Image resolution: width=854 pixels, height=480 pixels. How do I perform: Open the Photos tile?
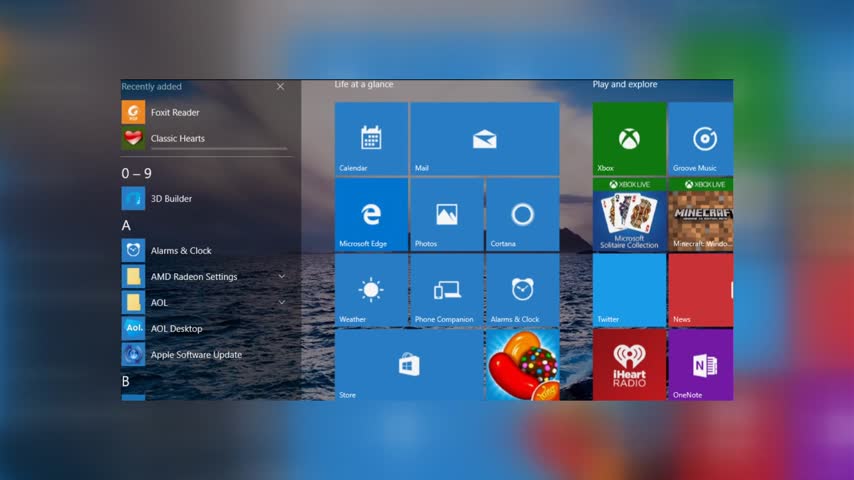click(446, 214)
